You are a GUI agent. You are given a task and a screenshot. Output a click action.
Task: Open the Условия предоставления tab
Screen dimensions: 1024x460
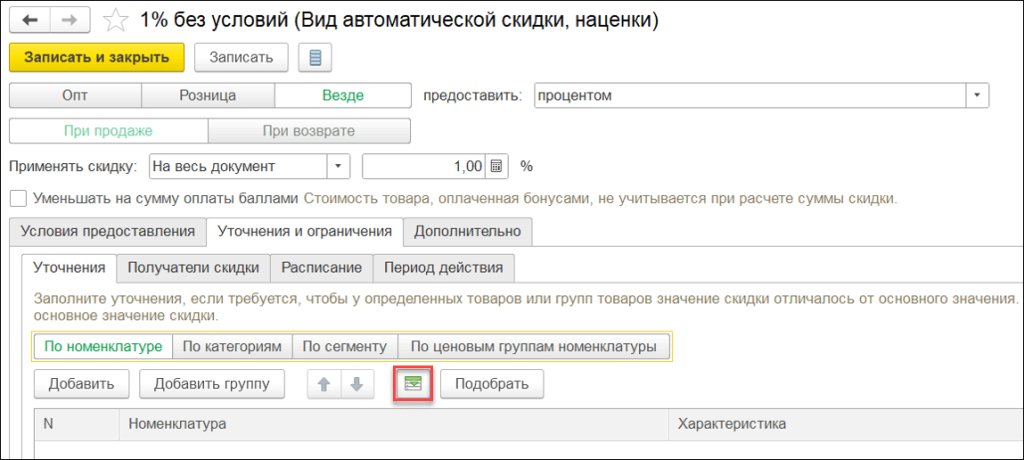click(108, 231)
